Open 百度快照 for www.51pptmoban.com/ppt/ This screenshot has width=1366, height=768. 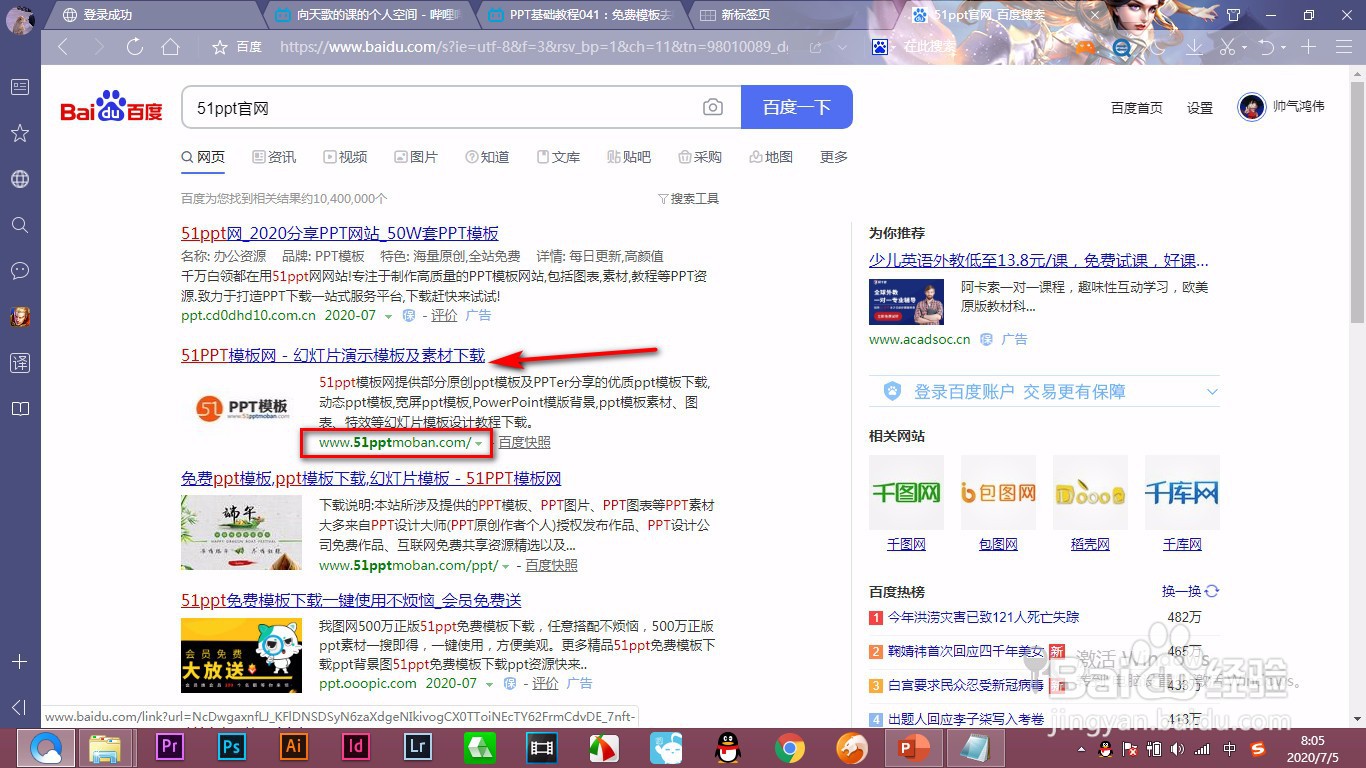point(552,565)
